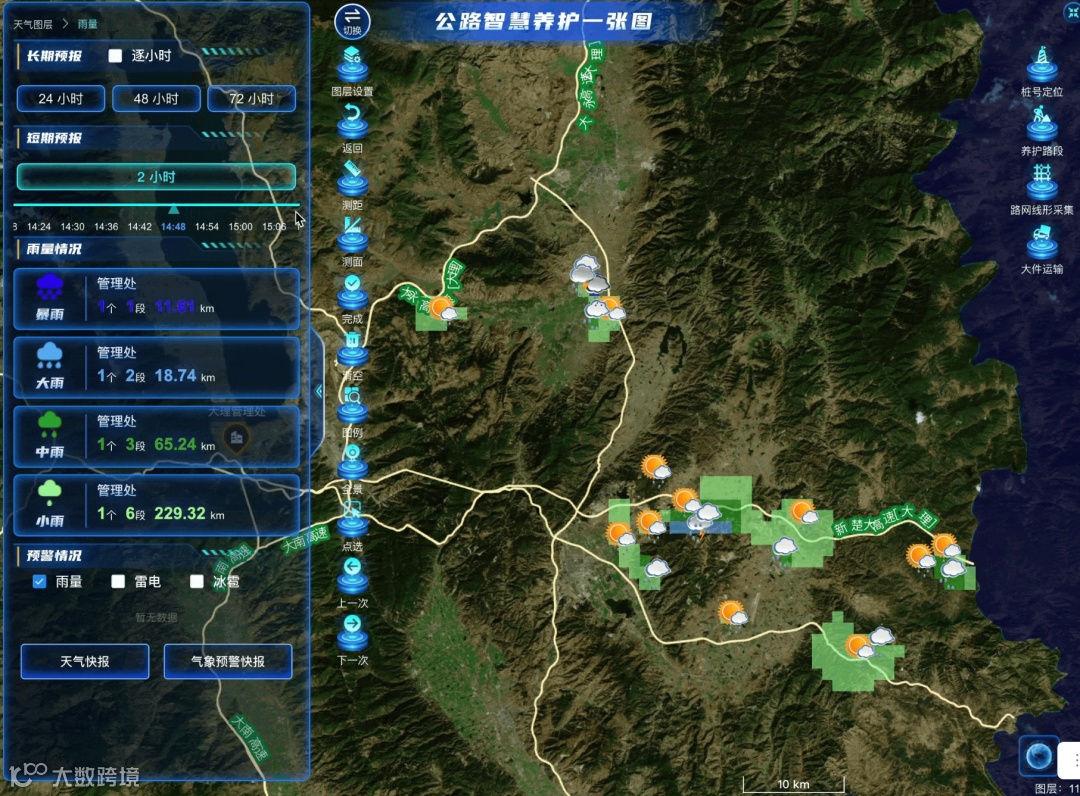The width and height of the screenshot is (1080, 796).
Task: Uncheck the 雨量 rainfall checkbox
Action: coord(39,582)
